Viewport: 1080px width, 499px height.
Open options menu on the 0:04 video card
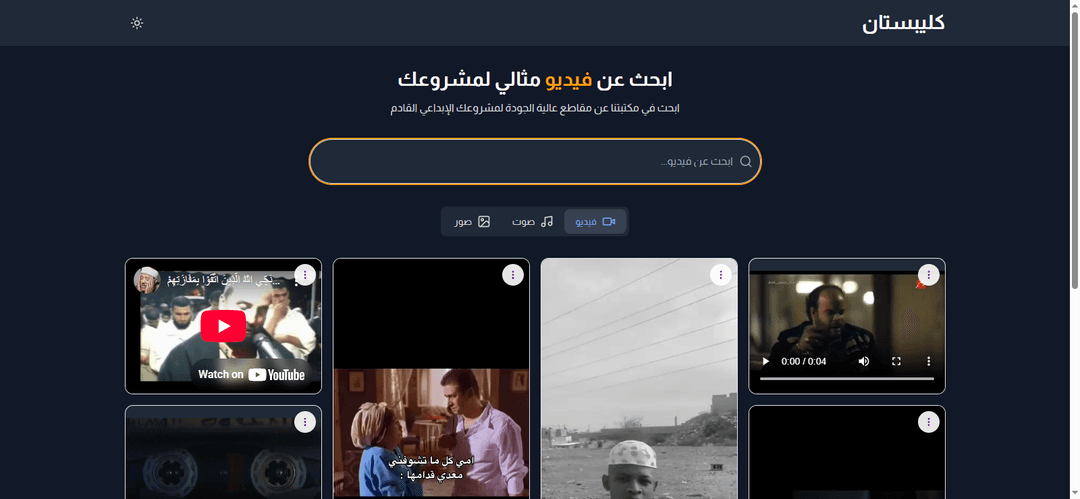(x=928, y=275)
